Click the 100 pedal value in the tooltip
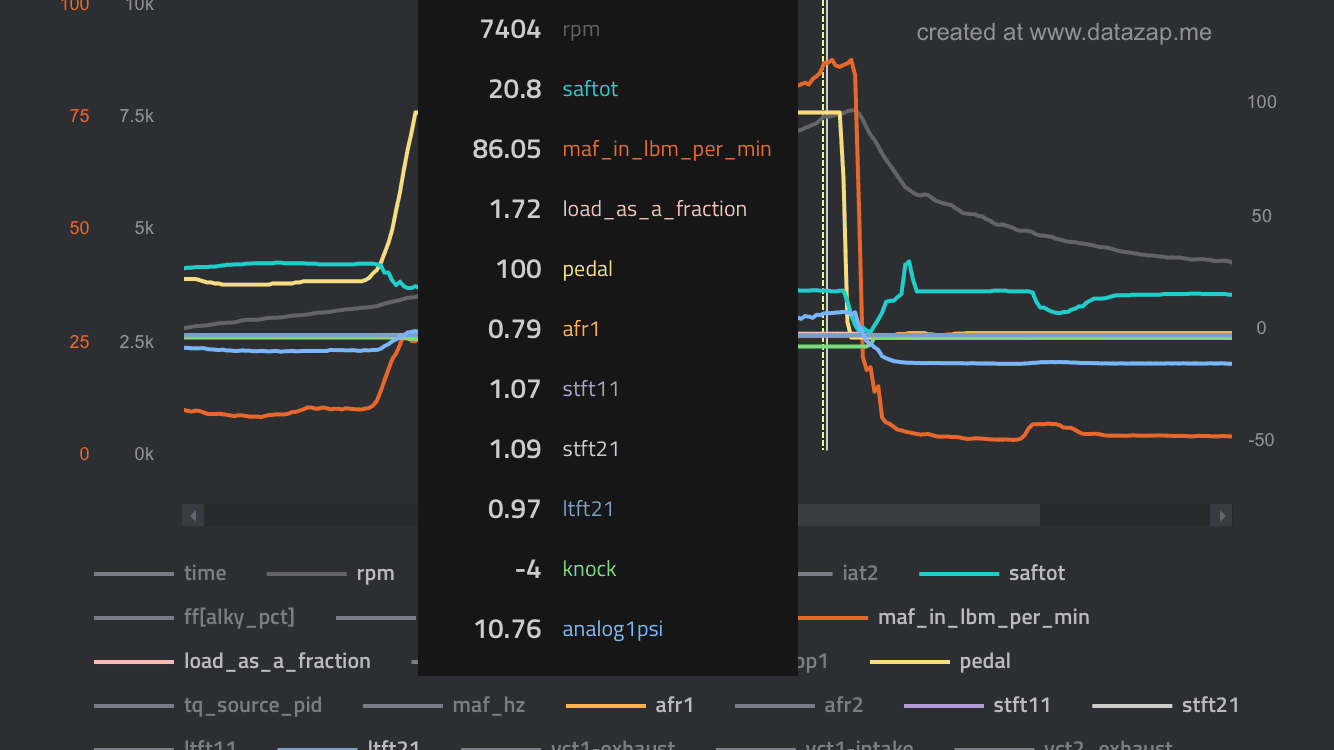The image size is (1334, 750). 519,269
